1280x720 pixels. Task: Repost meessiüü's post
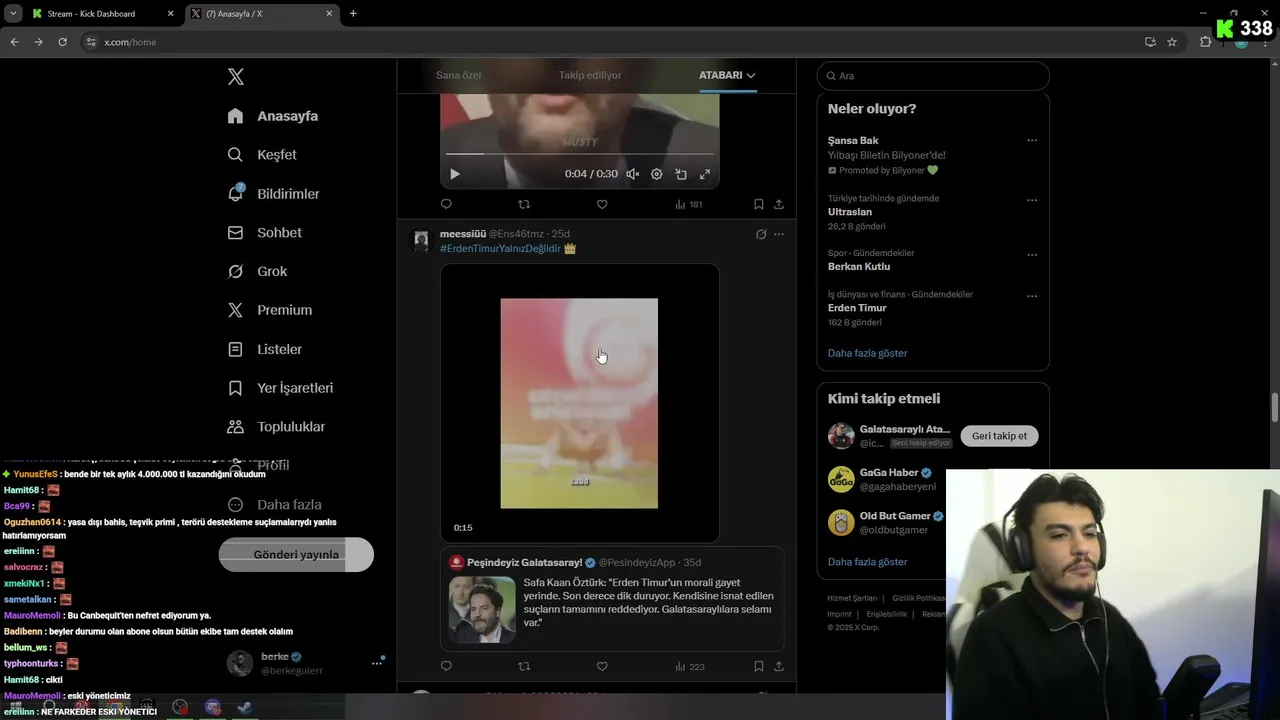tap(524, 666)
